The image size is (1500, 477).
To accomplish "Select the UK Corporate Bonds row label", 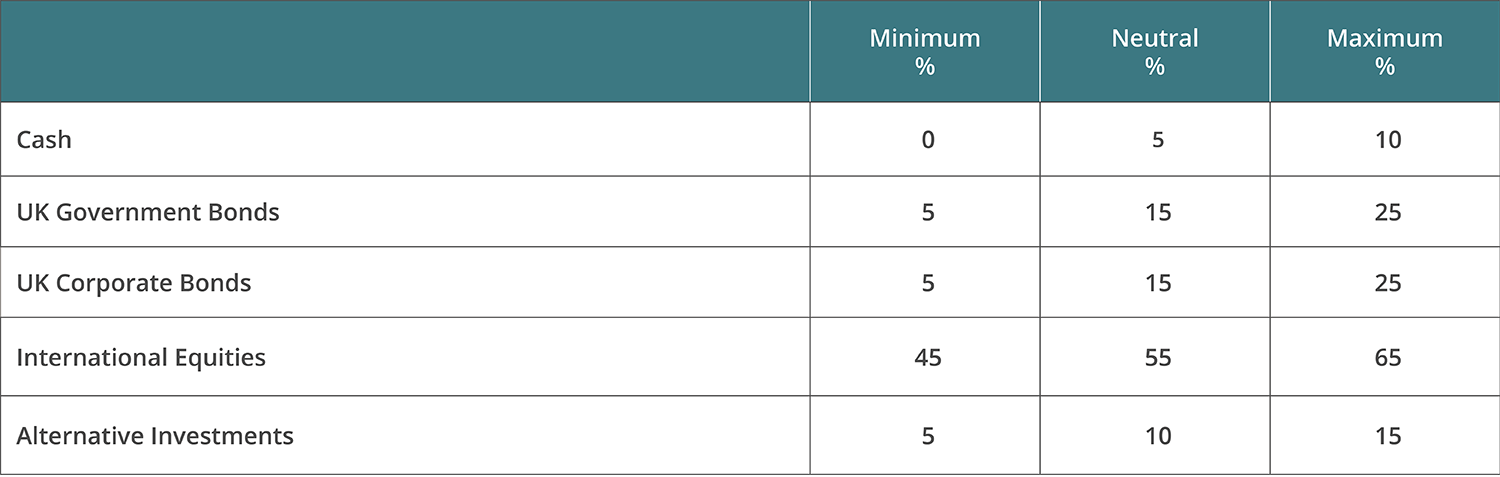I will [134, 283].
